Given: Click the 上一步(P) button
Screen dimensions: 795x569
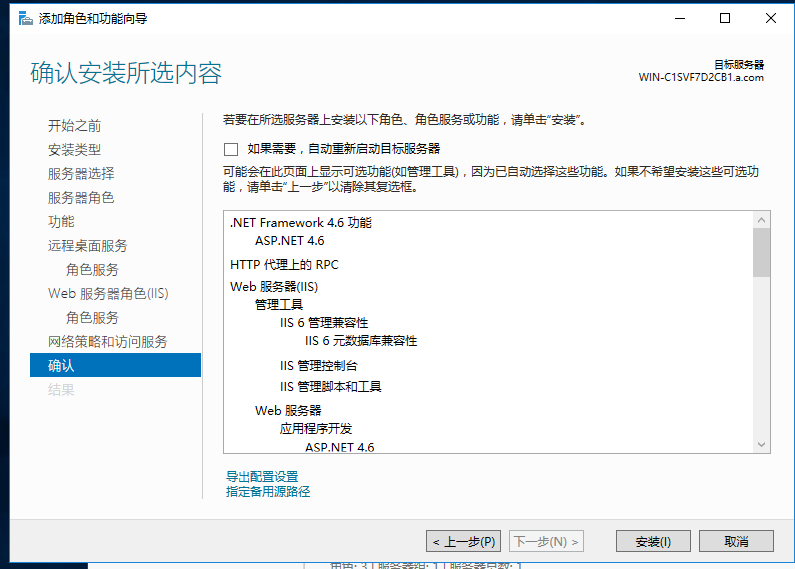Looking at the screenshot, I should tap(463, 541).
